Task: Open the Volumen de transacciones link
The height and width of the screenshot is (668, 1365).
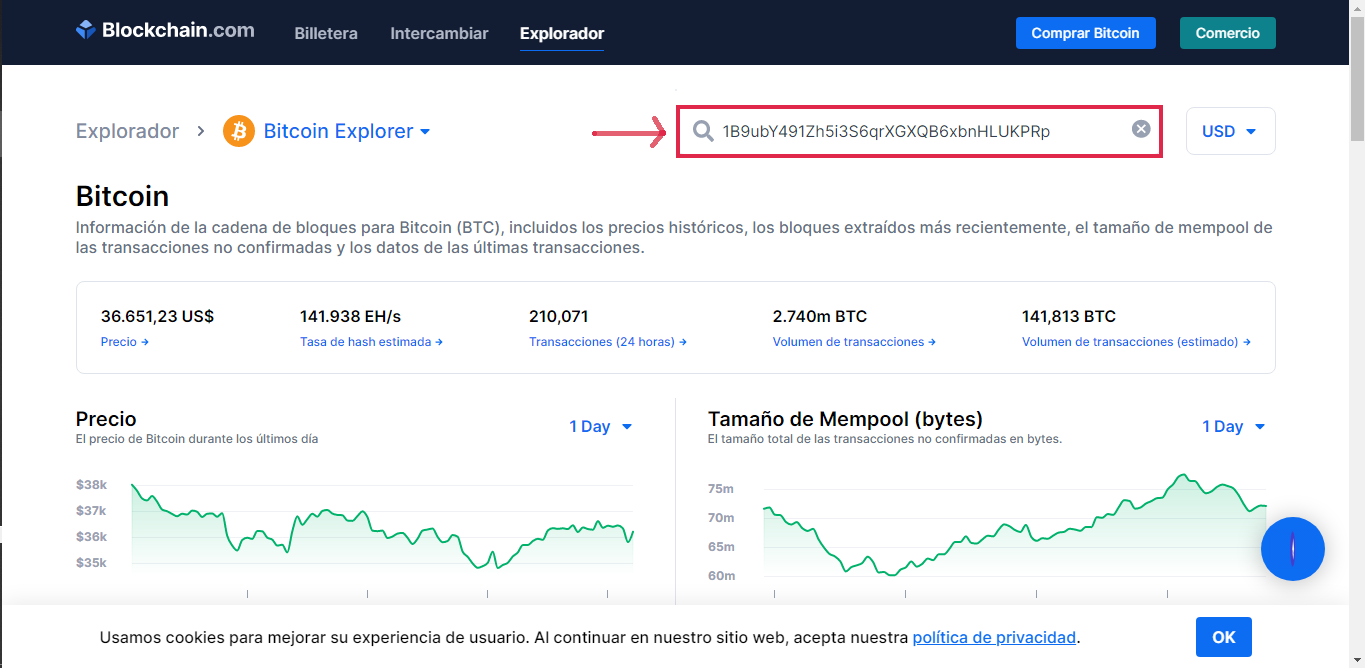Action: 854,342
